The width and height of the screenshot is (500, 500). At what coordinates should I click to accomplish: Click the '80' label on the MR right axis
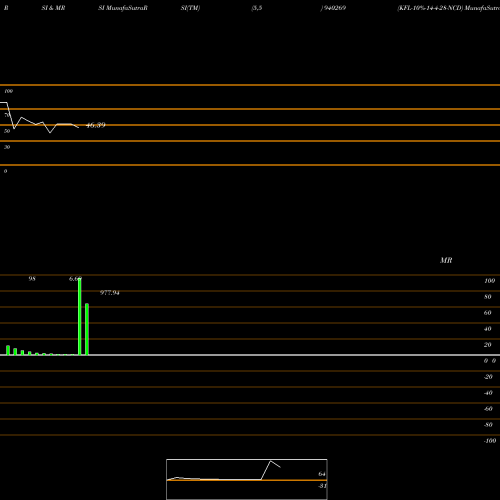tap(488, 297)
